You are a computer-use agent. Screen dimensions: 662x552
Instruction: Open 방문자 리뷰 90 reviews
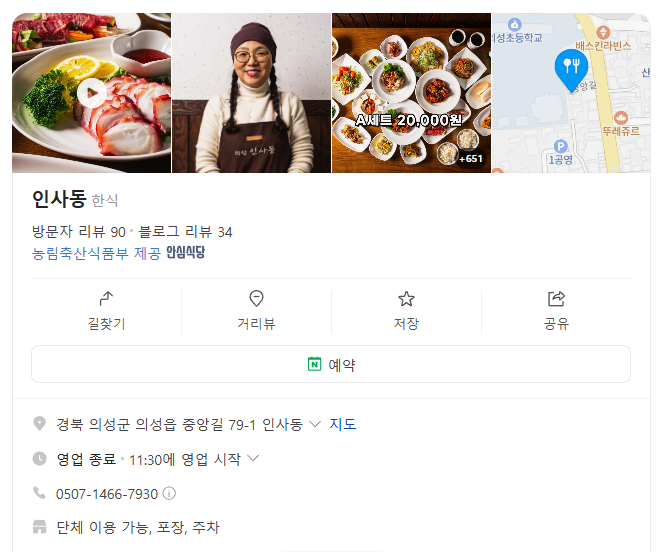[79, 231]
